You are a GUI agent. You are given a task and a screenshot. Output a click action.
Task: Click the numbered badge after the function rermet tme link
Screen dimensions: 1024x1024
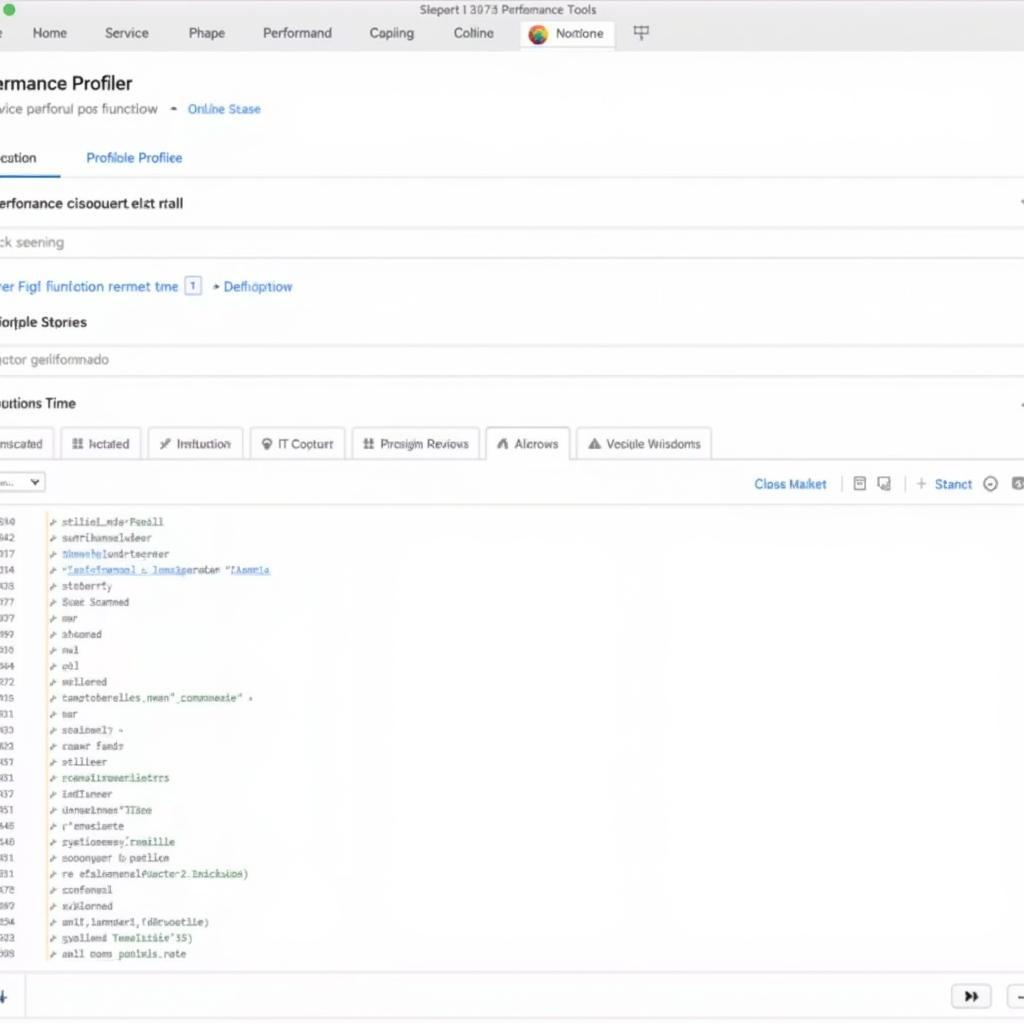click(x=193, y=285)
